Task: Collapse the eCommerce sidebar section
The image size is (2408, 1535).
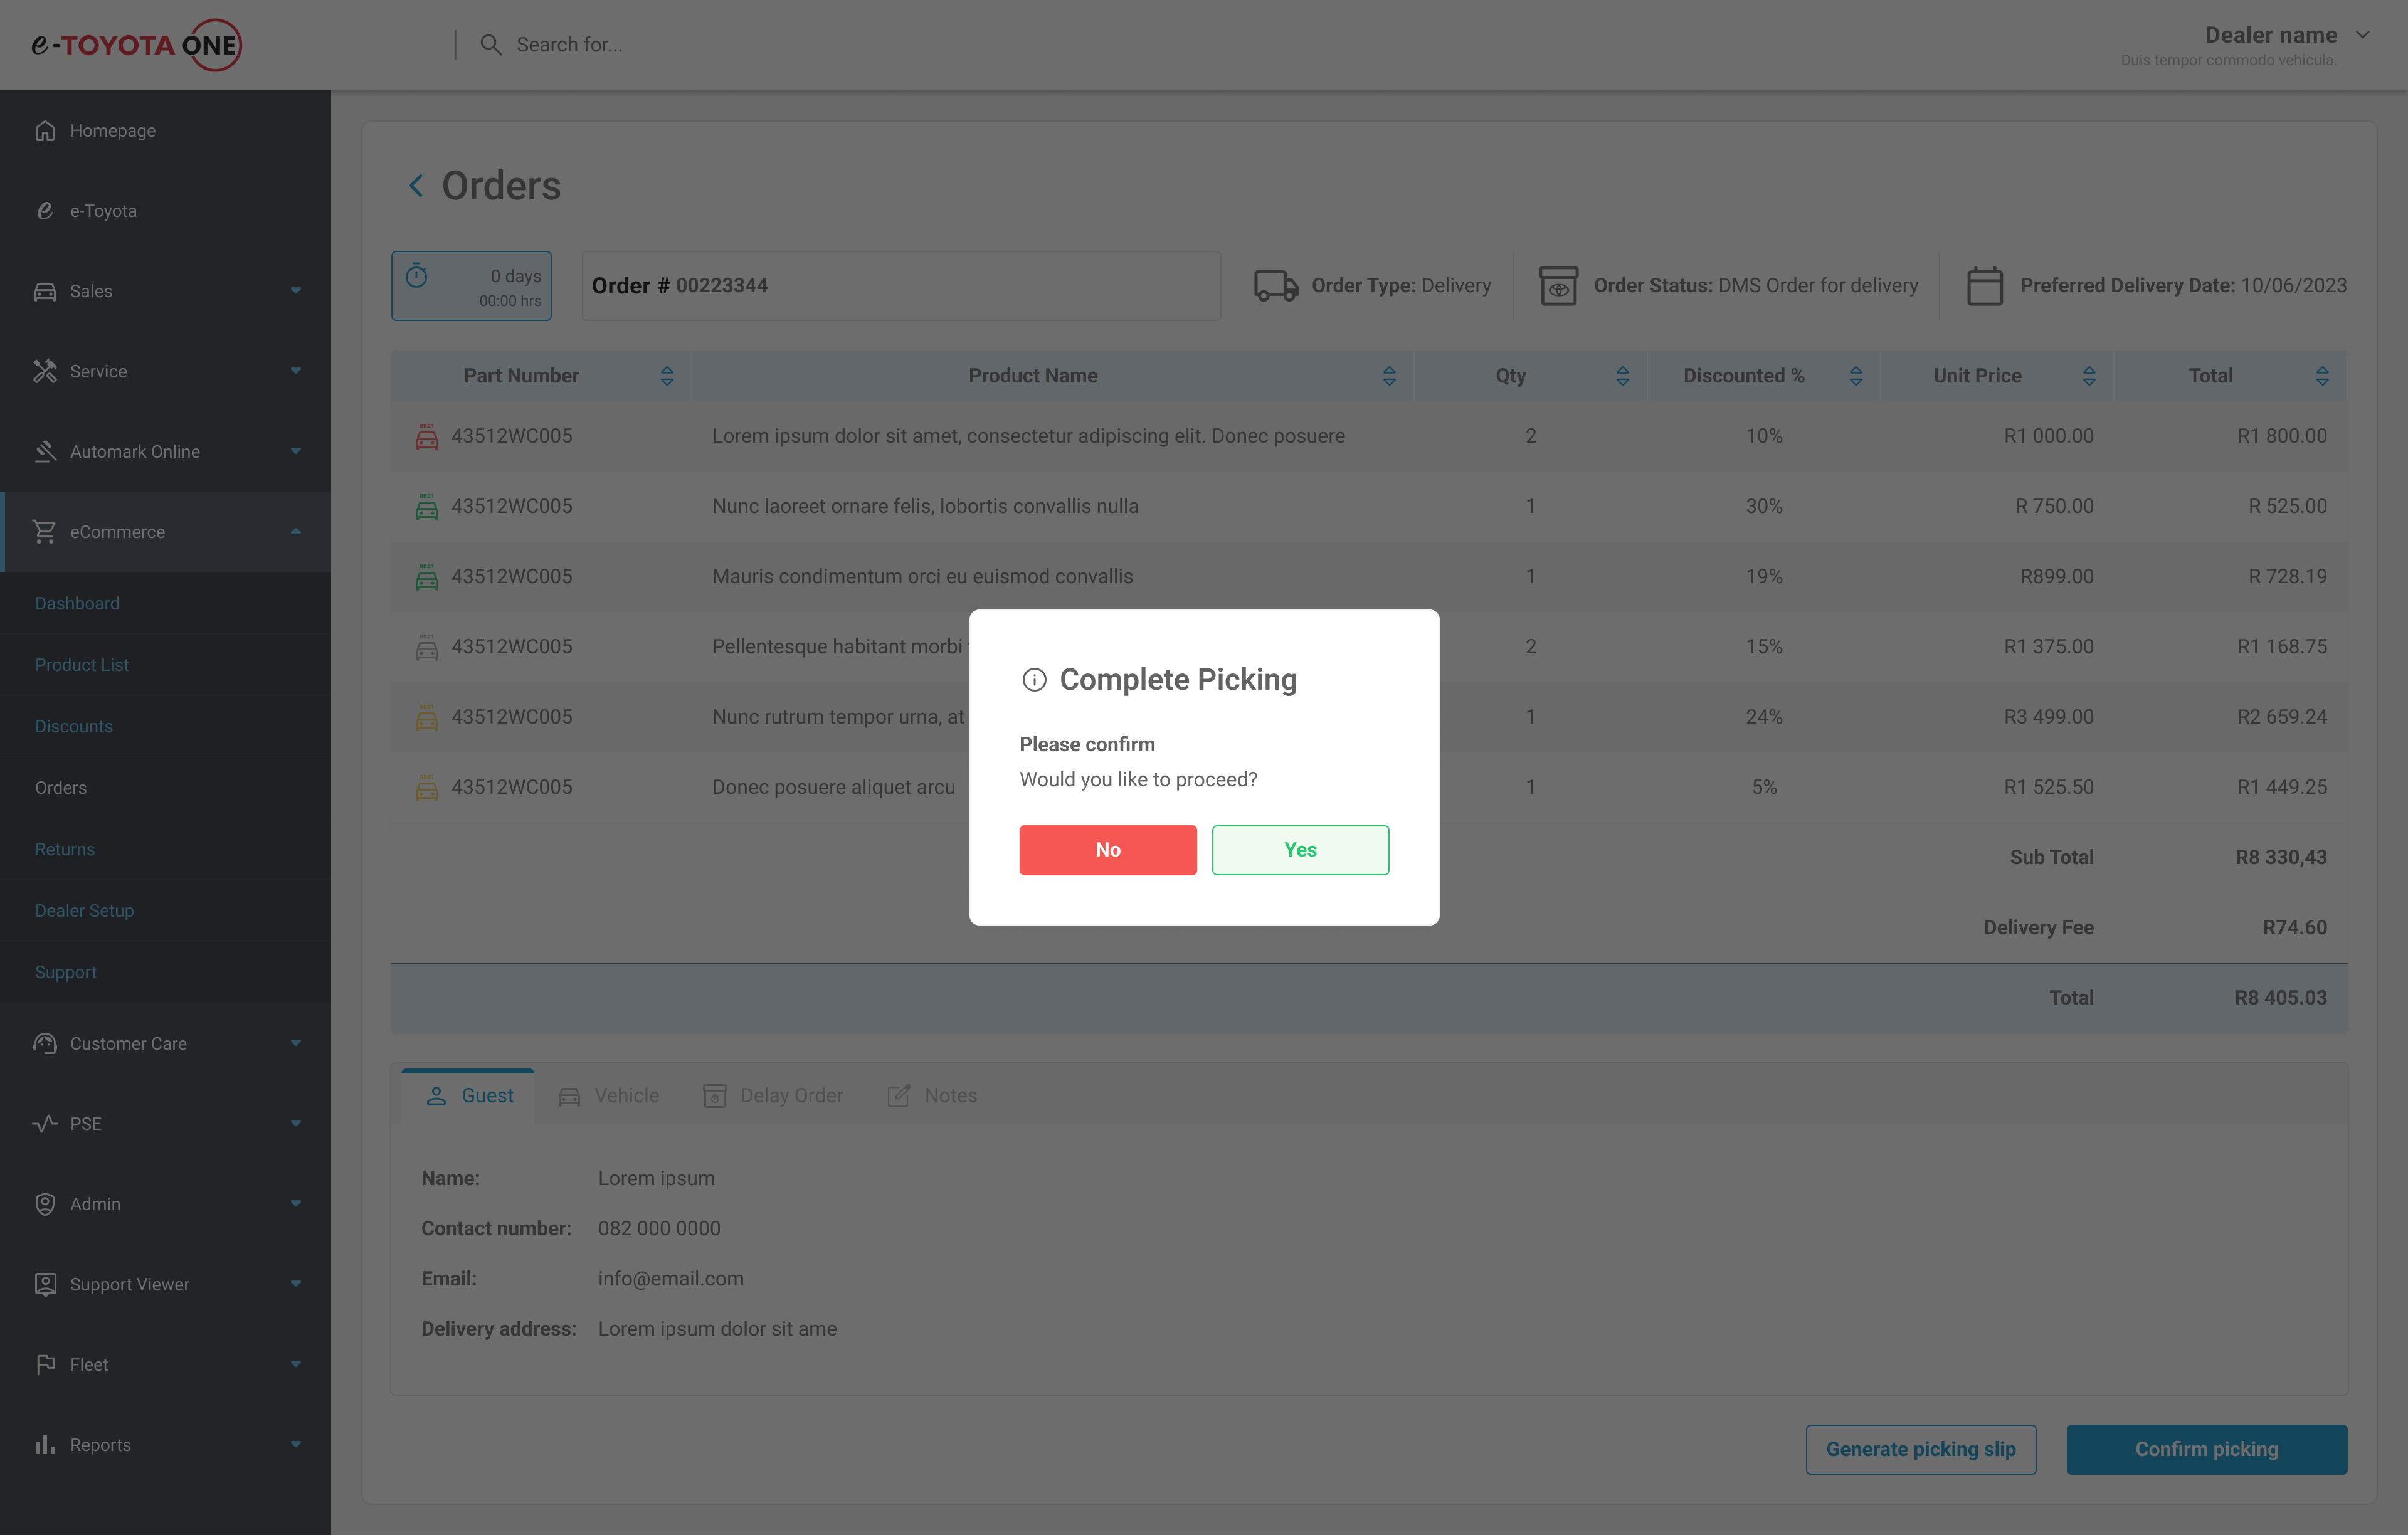Action: point(295,532)
